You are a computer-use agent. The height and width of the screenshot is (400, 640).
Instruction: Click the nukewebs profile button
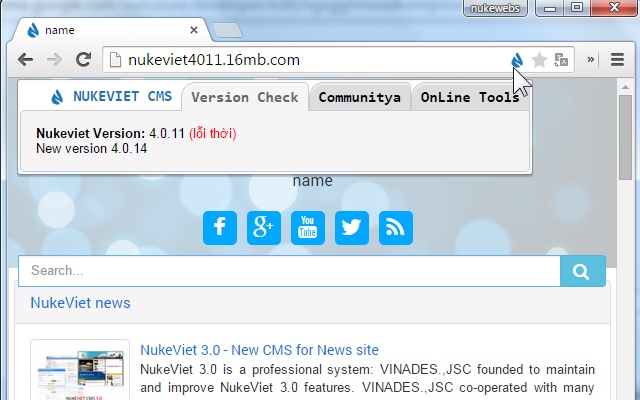tap(495, 8)
